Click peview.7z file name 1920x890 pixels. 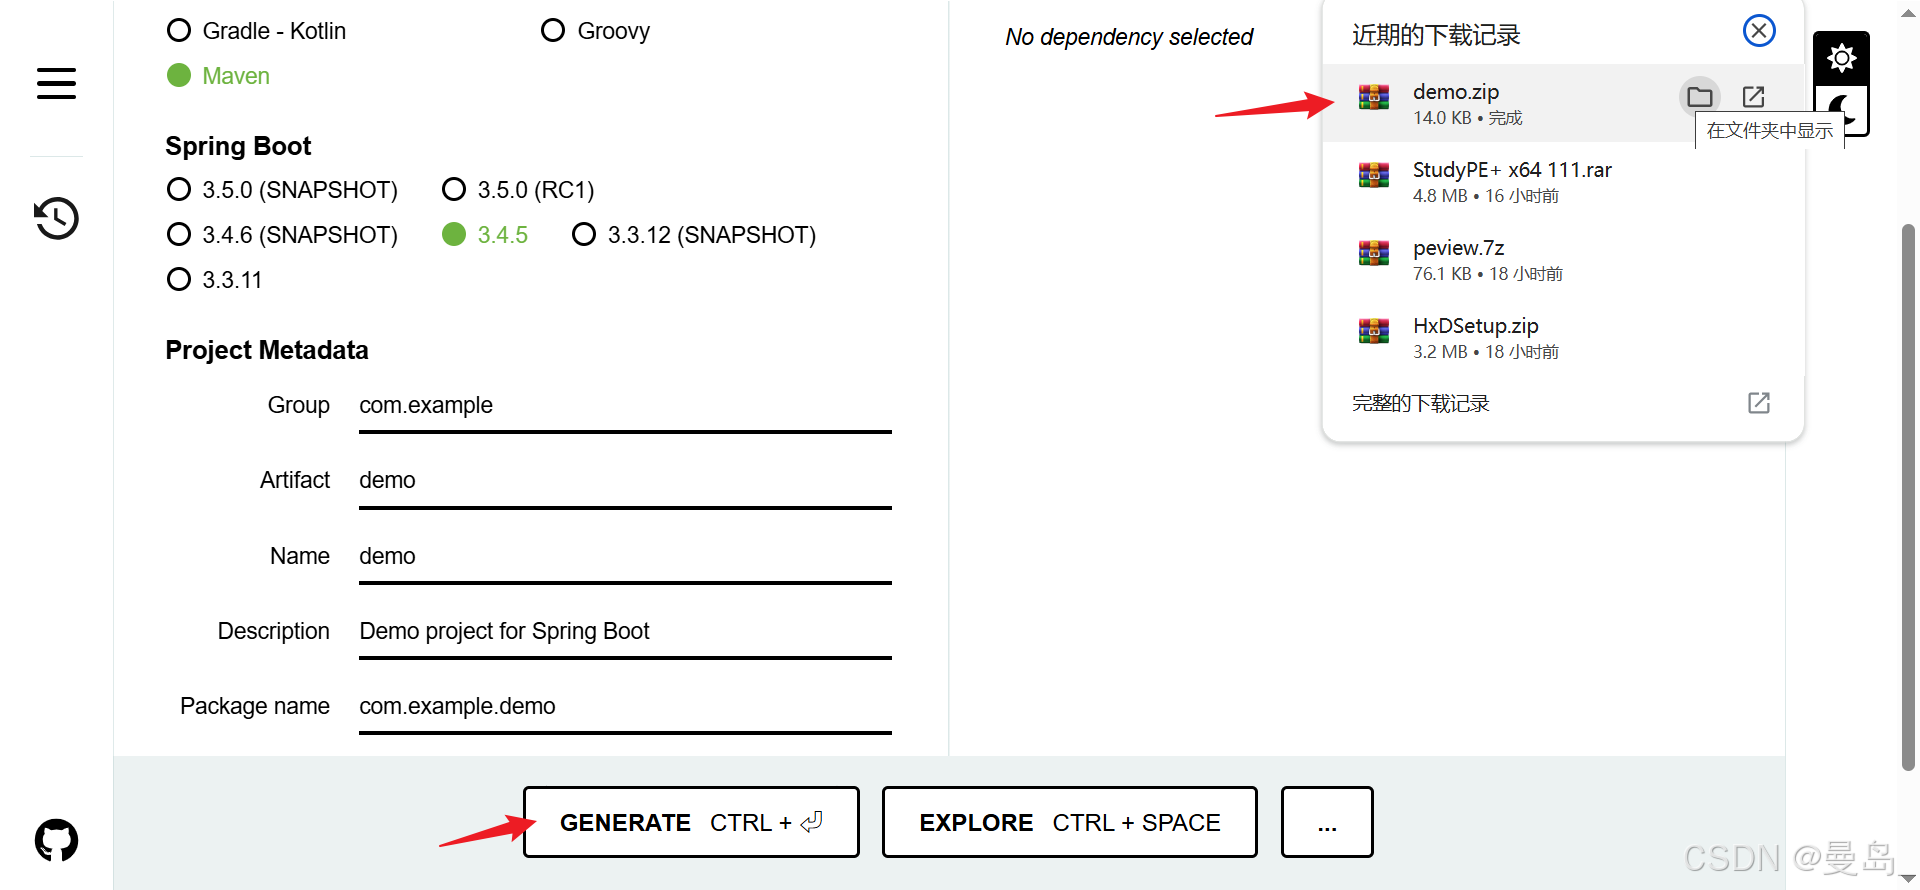pyautogui.click(x=1458, y=248)
